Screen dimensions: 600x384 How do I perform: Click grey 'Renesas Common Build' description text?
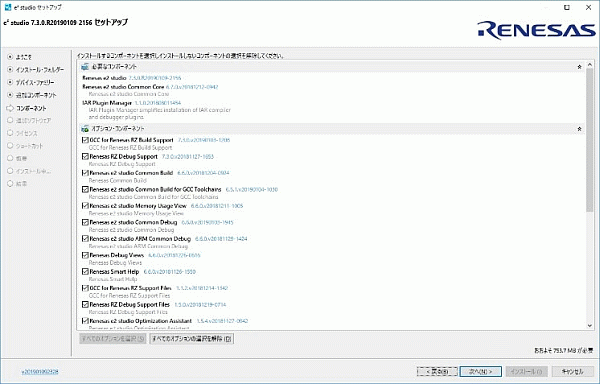pyautogui.click(x=117, y=181)
